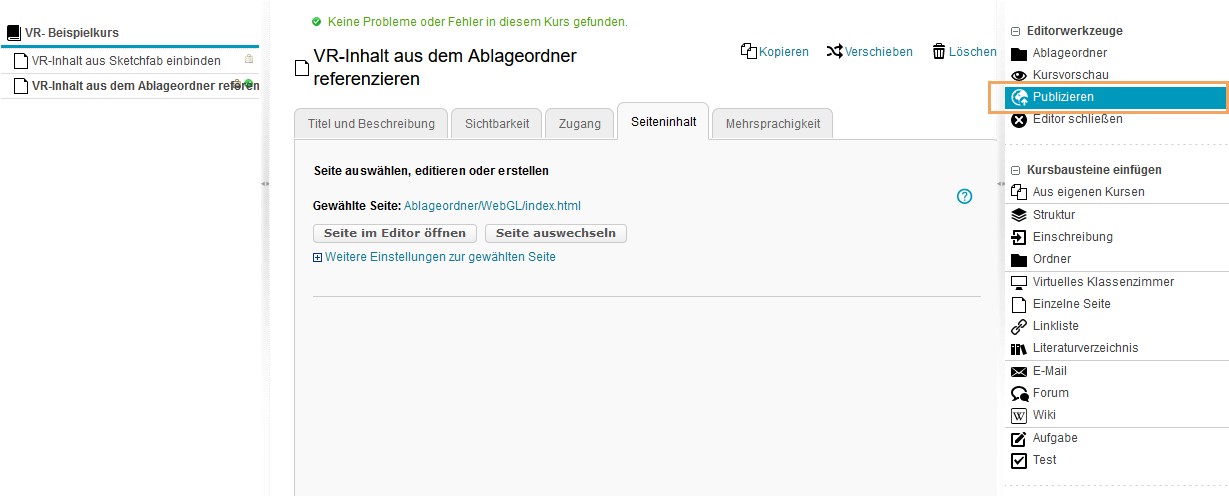Click the Literaturverzeichnis label

1086,348
